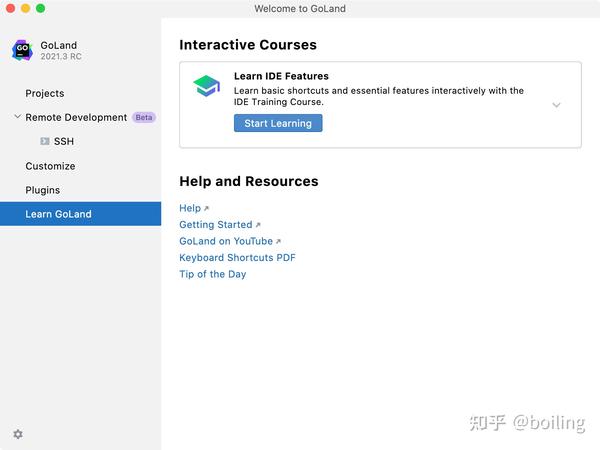Select the Learn GoLand tab
Image resolution: width=600 pixels, height=450 pixels.
coord(58,214)
